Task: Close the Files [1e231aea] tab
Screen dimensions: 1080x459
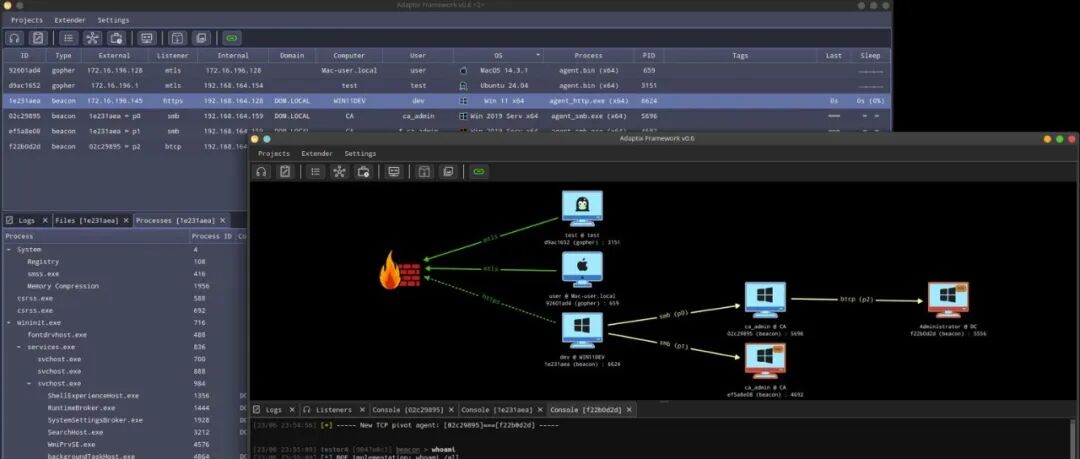Action: click(x=126, y=221)
